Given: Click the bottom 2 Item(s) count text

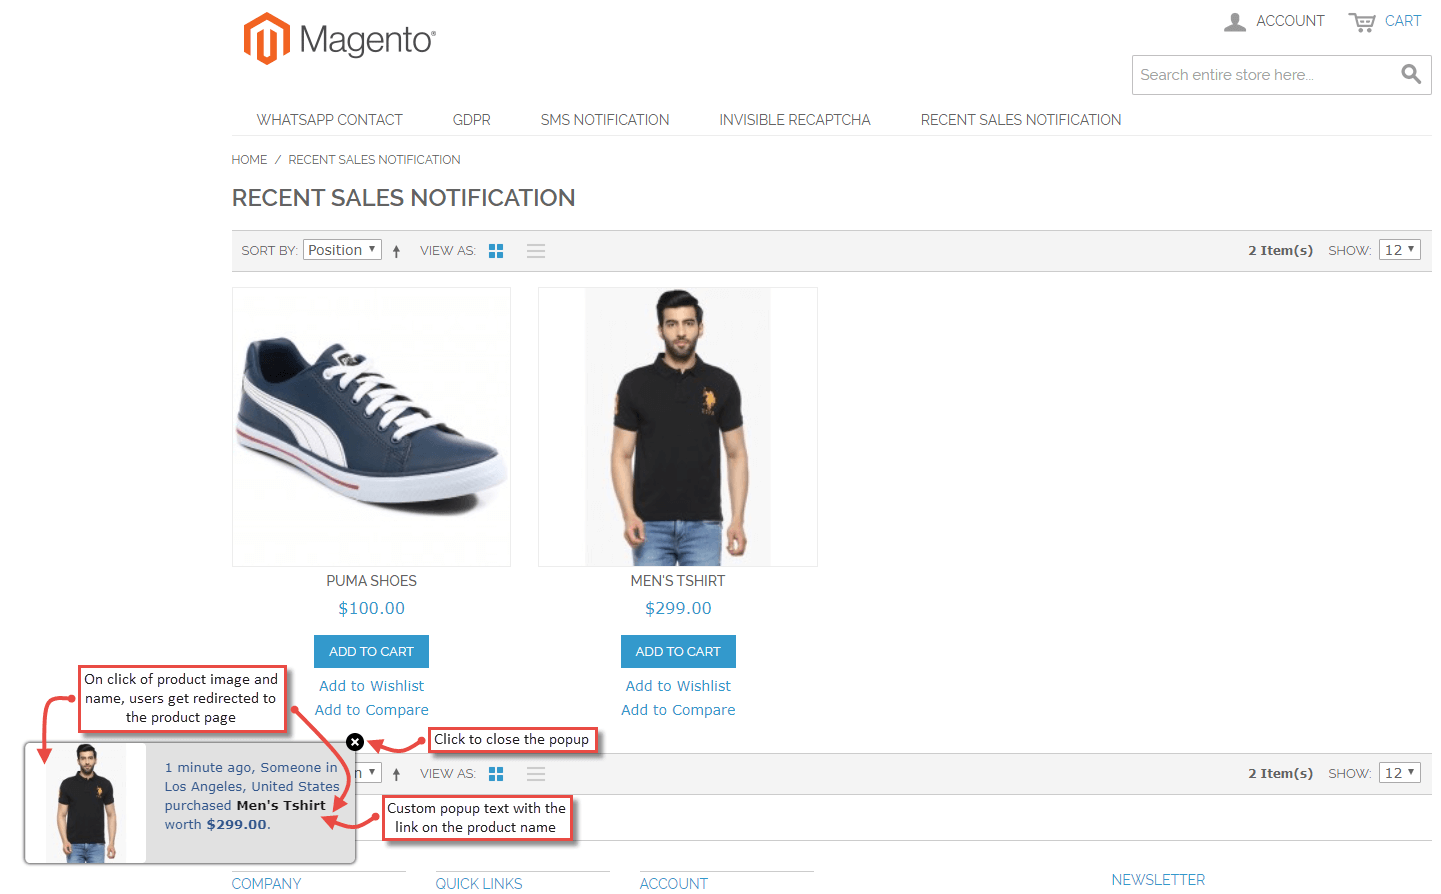Looking at the screenshot, I should (x=1280, y=773).
